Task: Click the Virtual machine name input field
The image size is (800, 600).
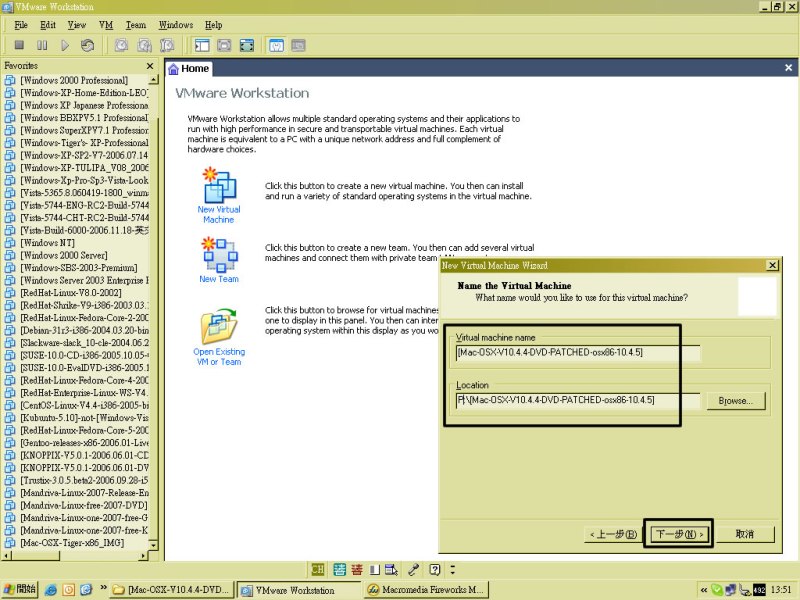Action: tap(578, 353)
